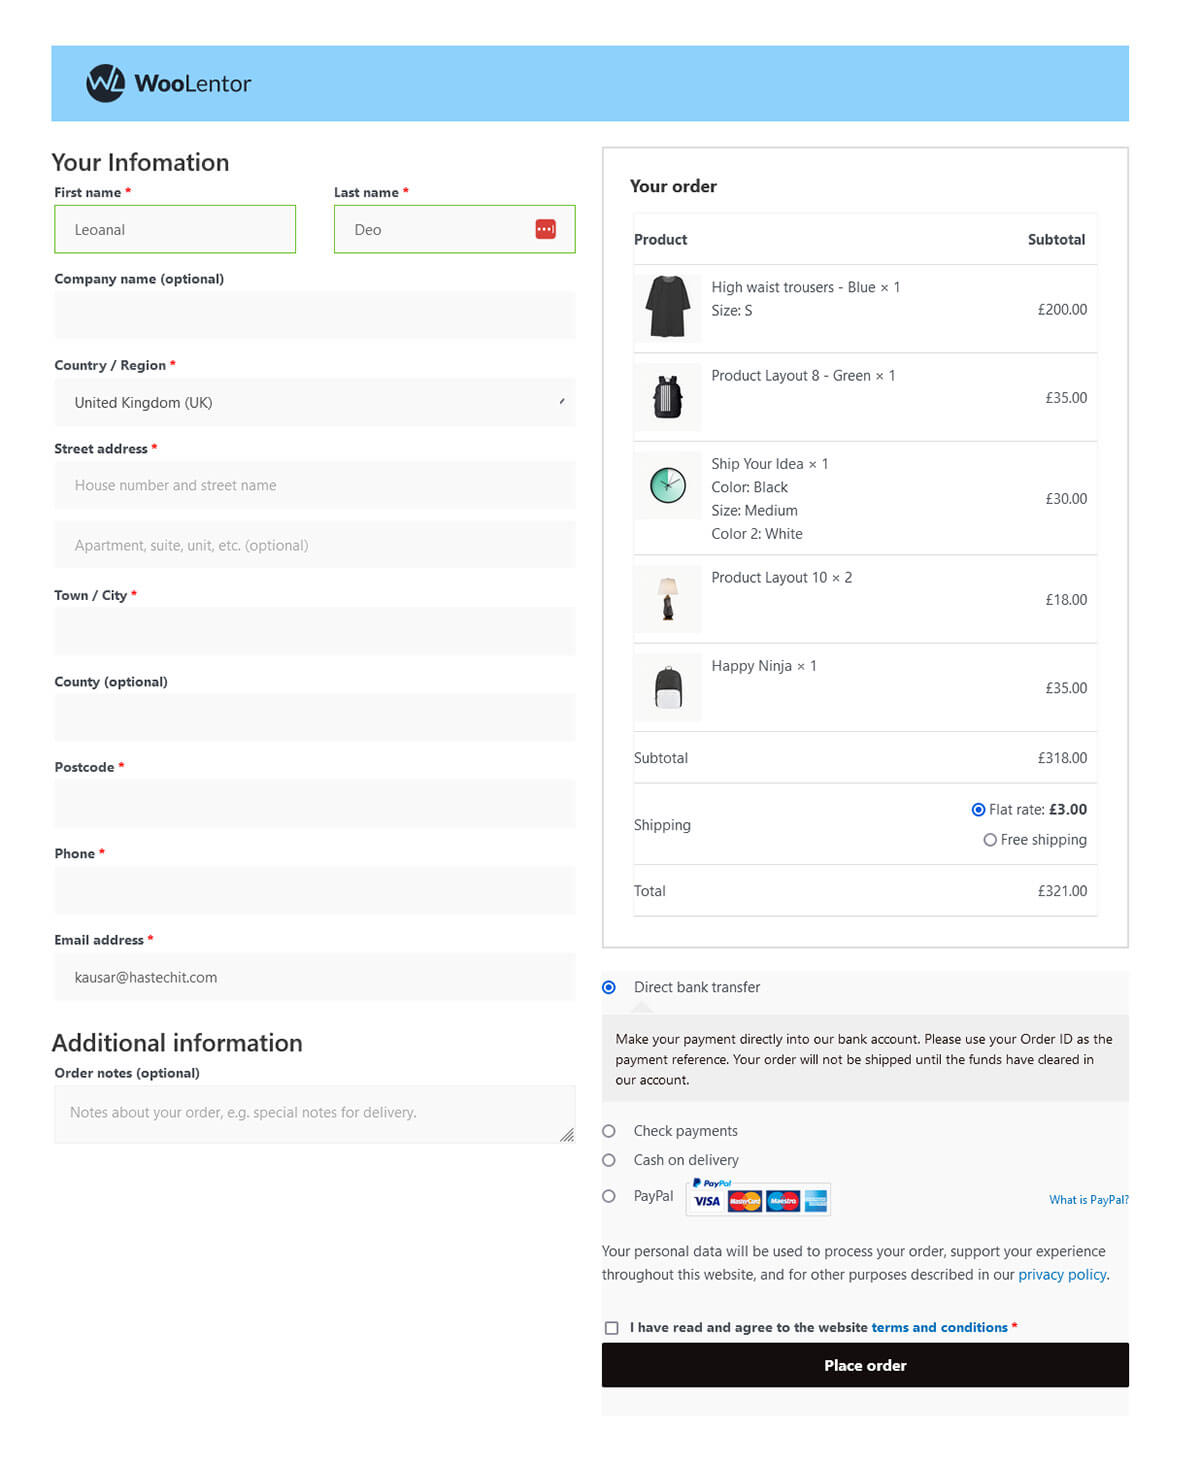1200x1465 pixels.
Task: Click the £30.00 price value
Action: coord(1066,499)
